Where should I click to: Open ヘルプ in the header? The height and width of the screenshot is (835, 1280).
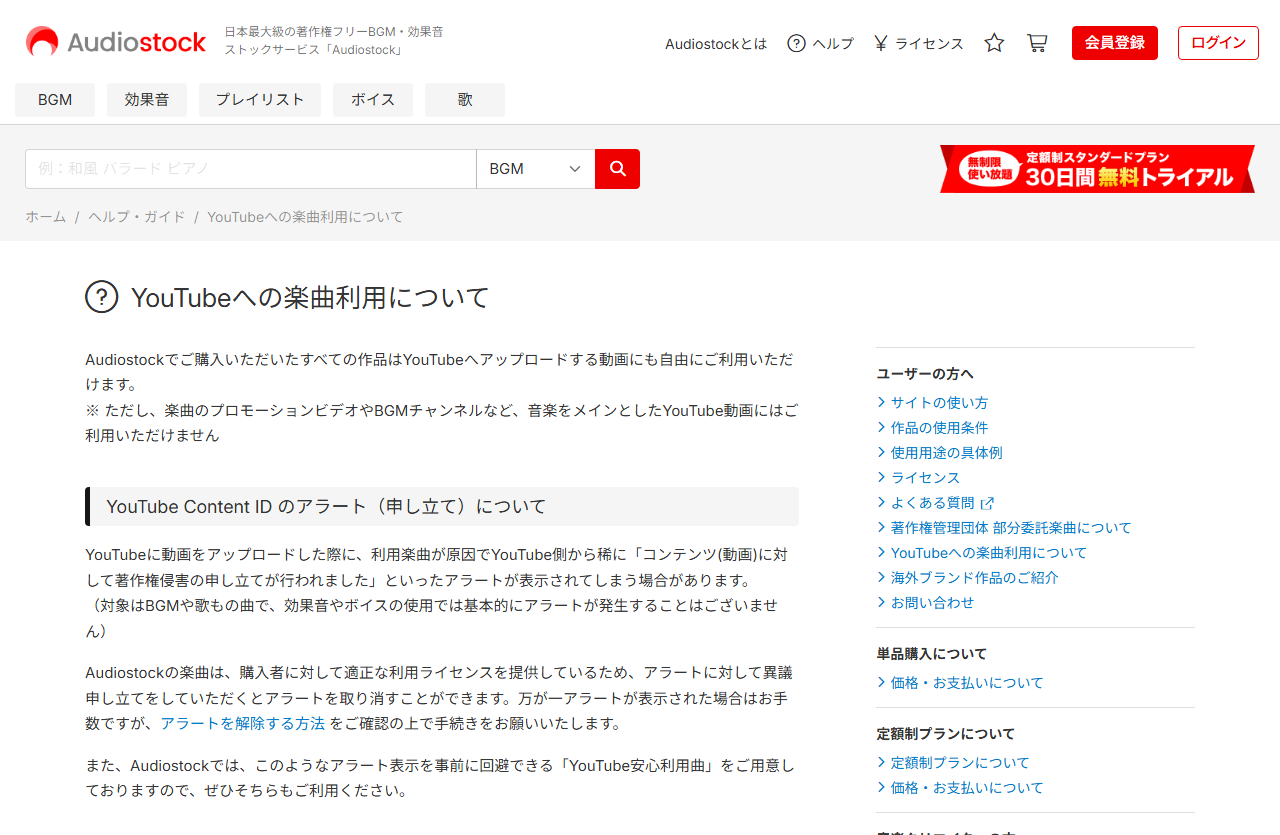click(833, 43)
